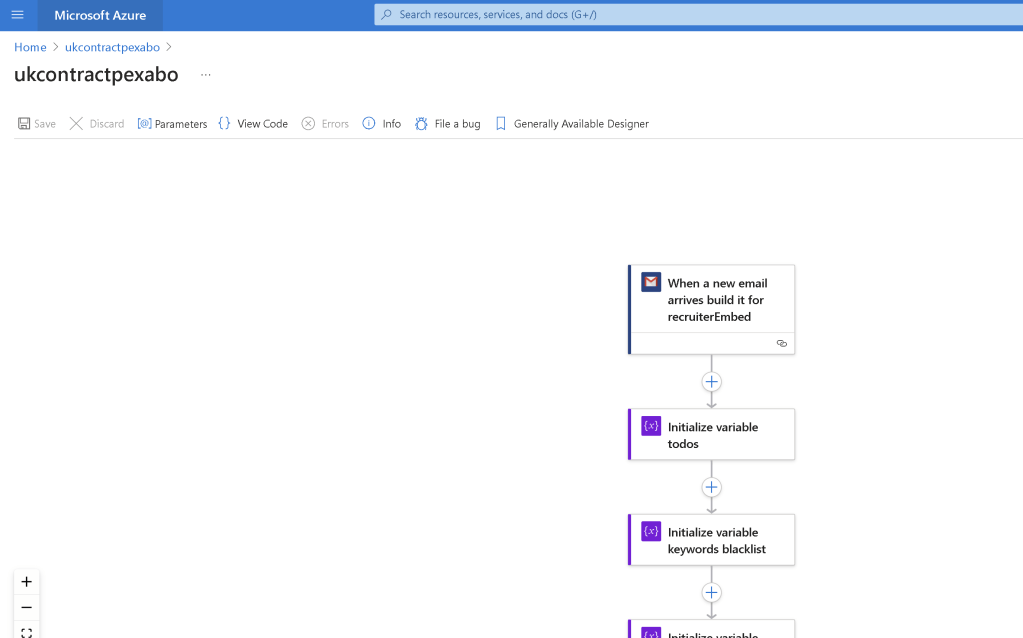The width and height of the screenshot is (1023, 638).
Task: Open the Azure portal hamburger menu
Action: [x=18, y=15]
